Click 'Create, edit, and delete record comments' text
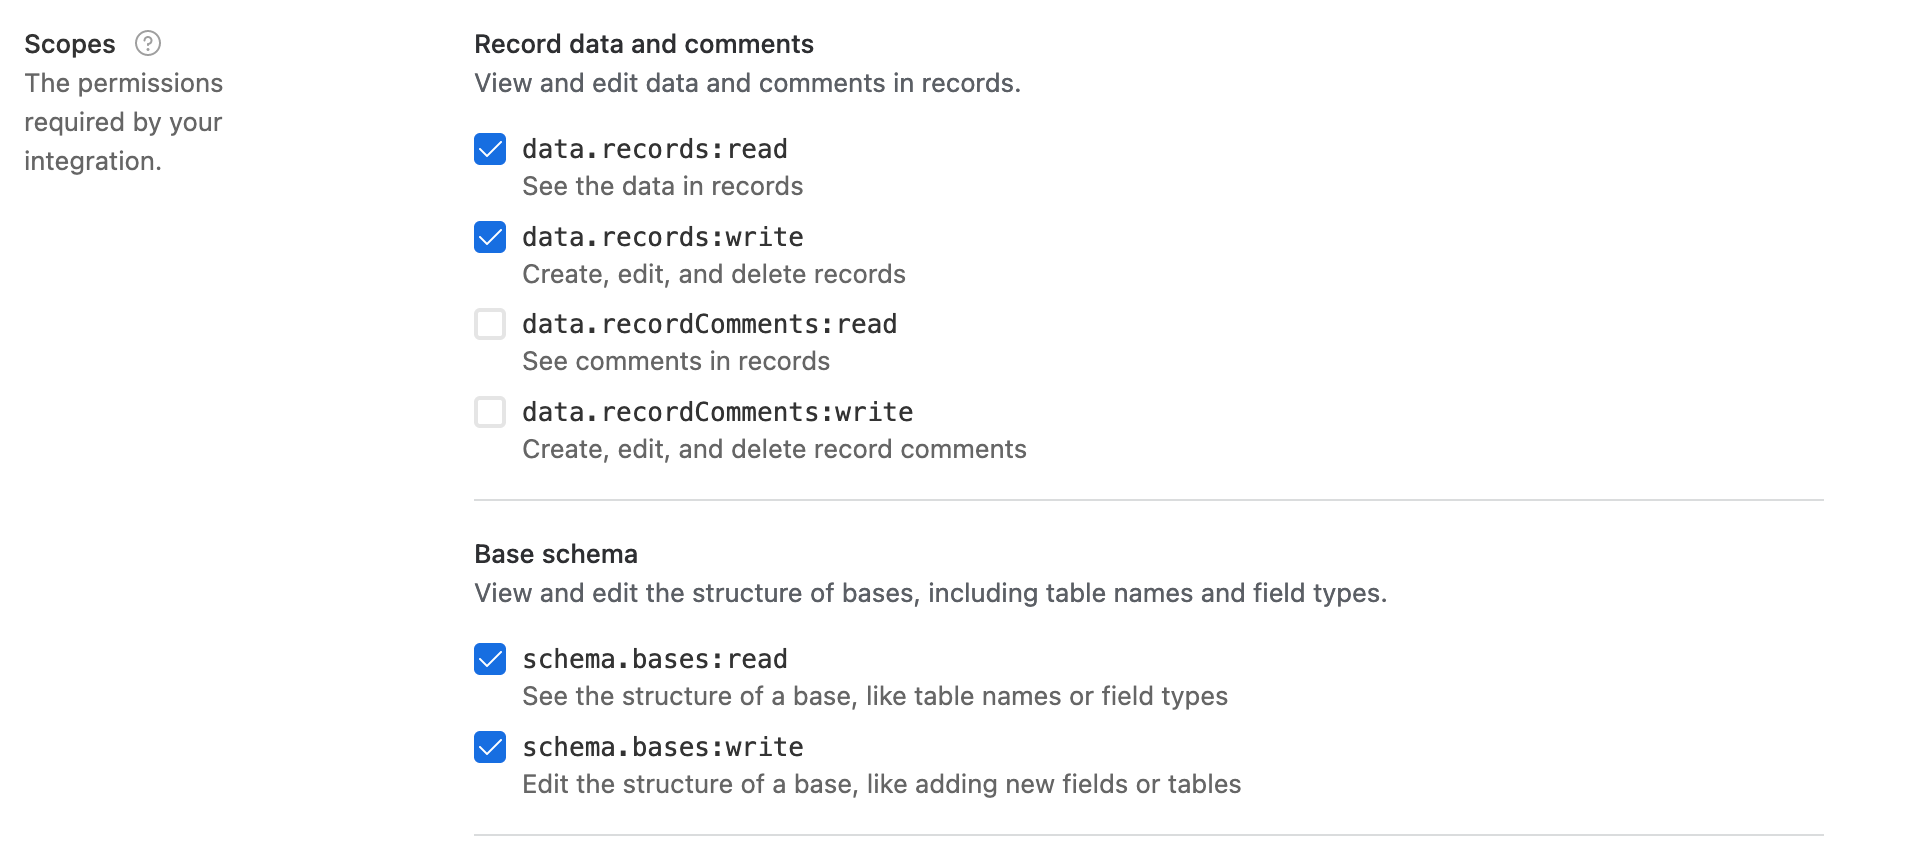This screenshot has width=1918, height=860. coord(775,449)
